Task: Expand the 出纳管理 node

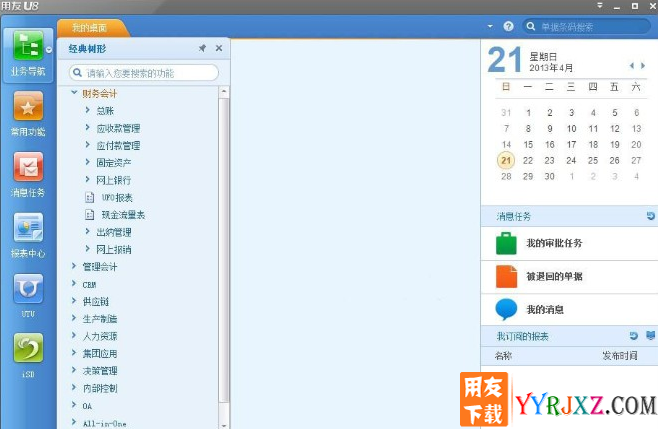Action: (87, 232)
